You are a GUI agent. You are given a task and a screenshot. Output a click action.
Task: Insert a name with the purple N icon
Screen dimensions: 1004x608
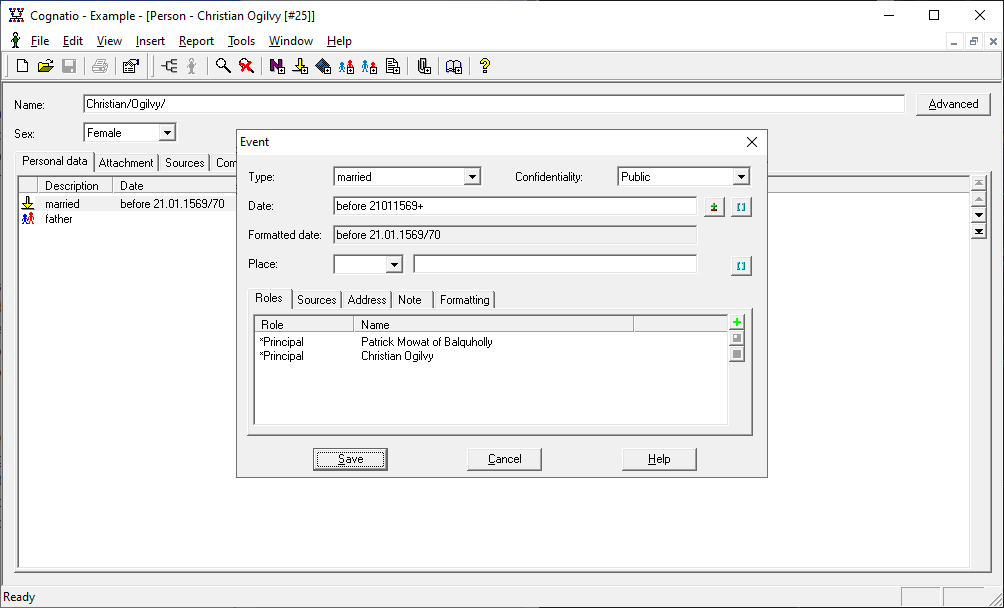coord(277,66)
